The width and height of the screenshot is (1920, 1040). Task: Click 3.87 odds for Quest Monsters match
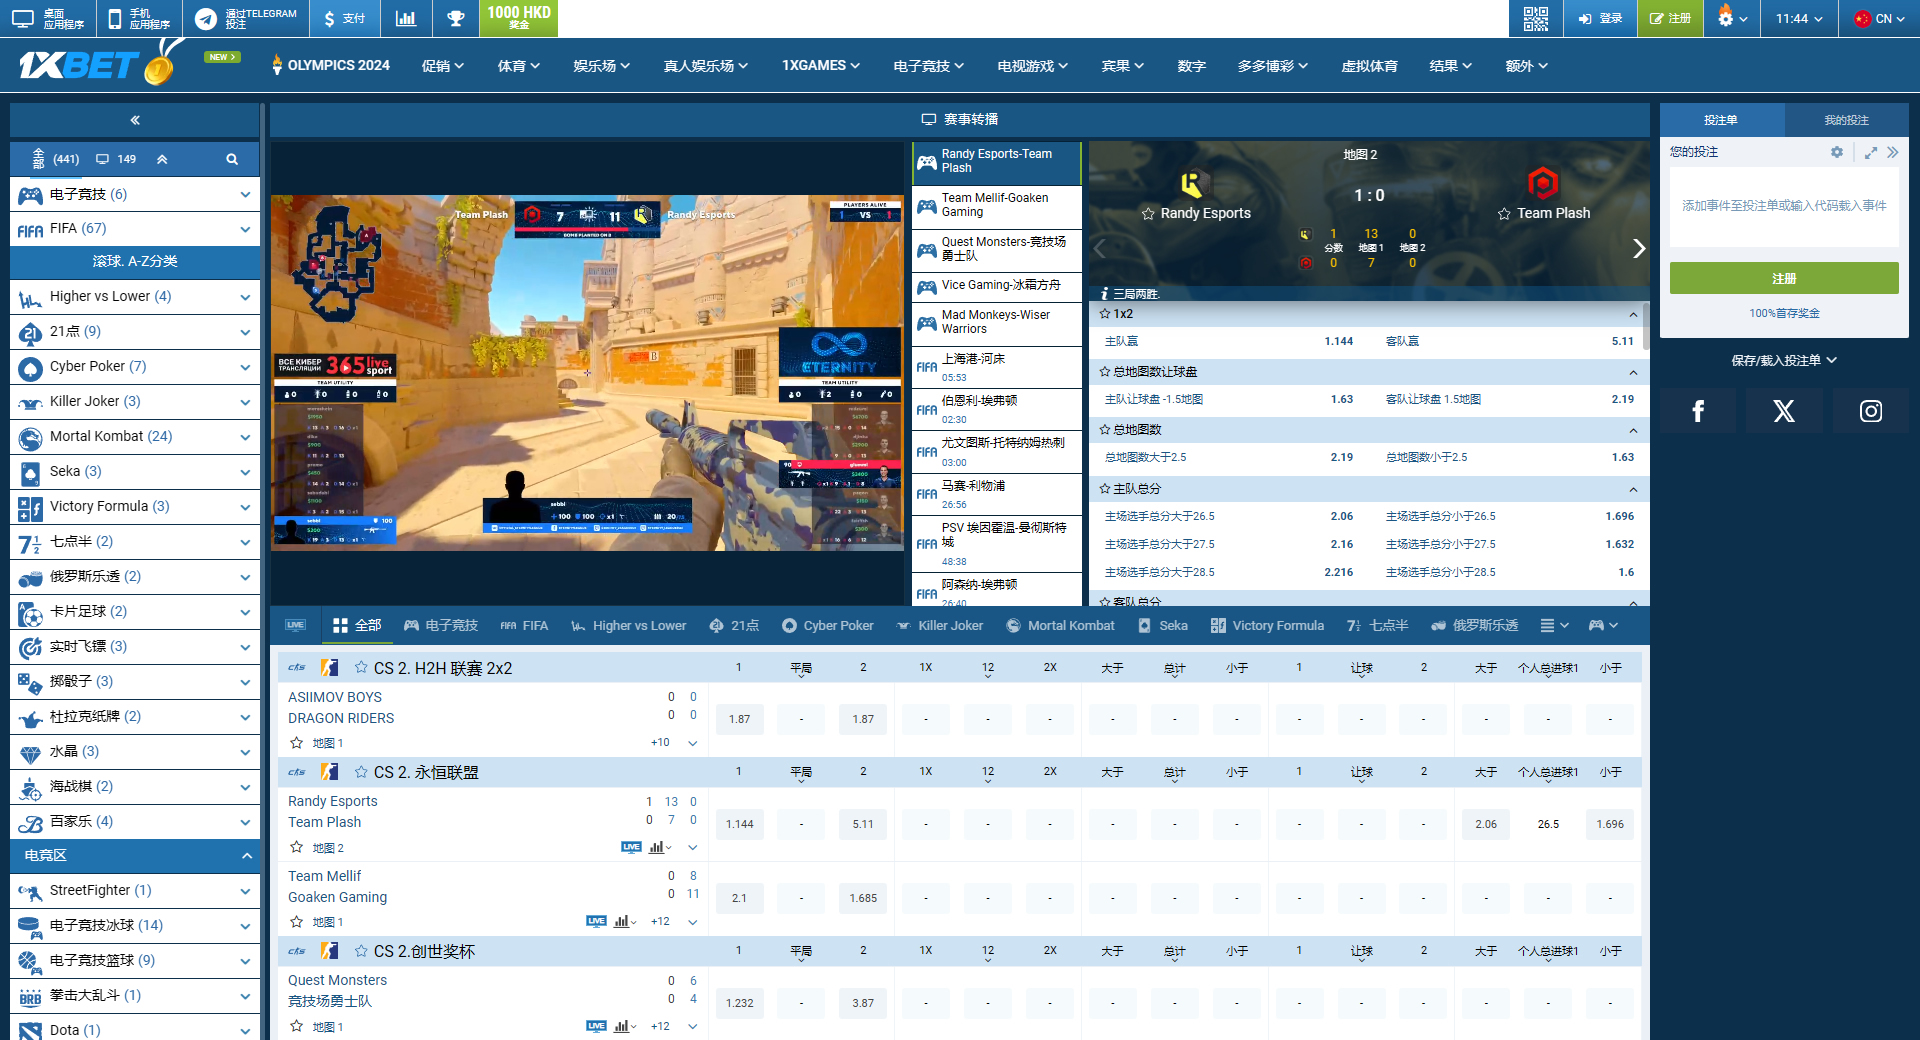(x=863, y=1003)
